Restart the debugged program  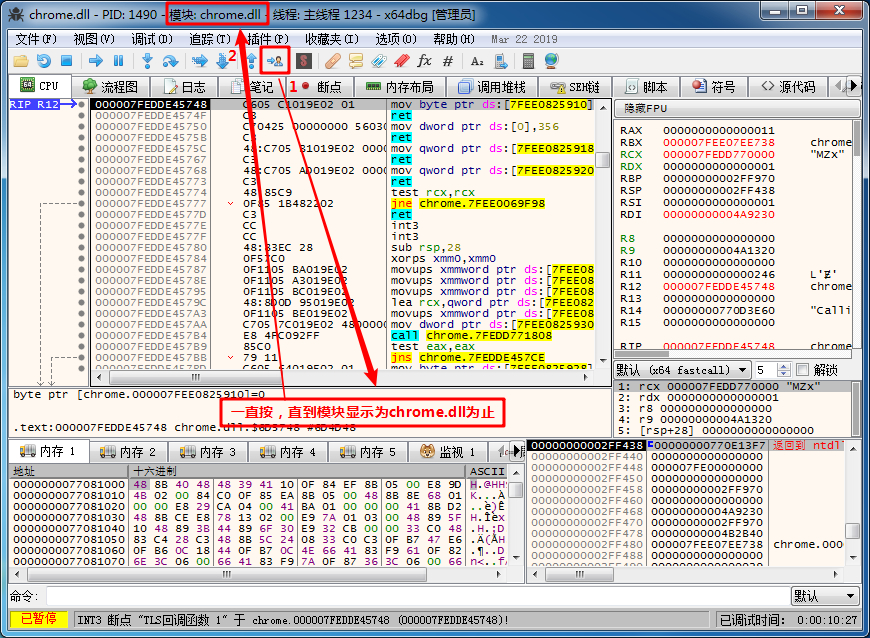tap(44, 61)
